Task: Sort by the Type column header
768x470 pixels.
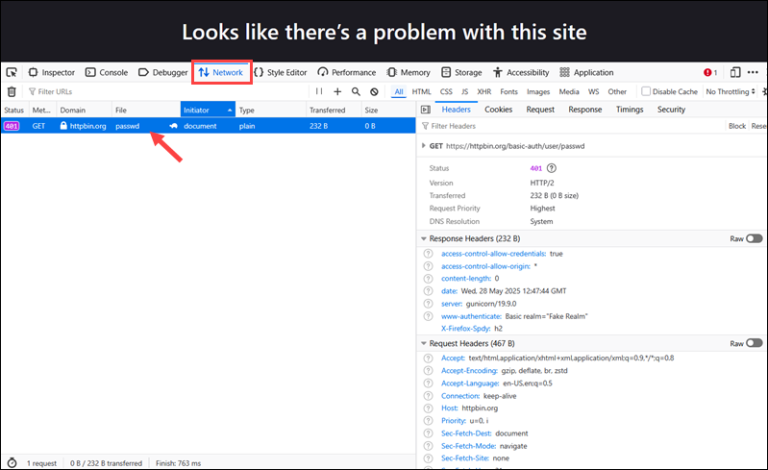Action: 271,110
